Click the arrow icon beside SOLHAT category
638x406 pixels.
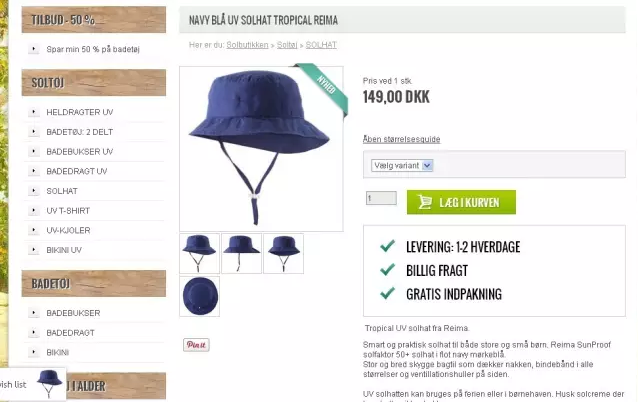[34, 191]
